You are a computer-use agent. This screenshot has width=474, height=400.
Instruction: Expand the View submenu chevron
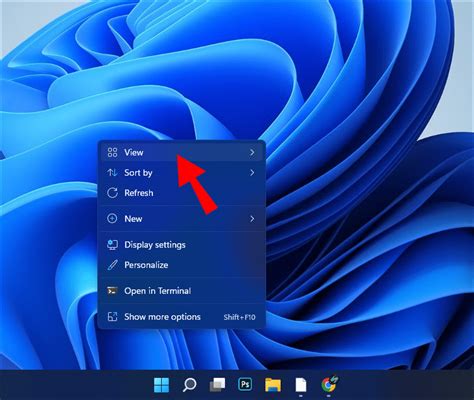(x=252, y=152)
